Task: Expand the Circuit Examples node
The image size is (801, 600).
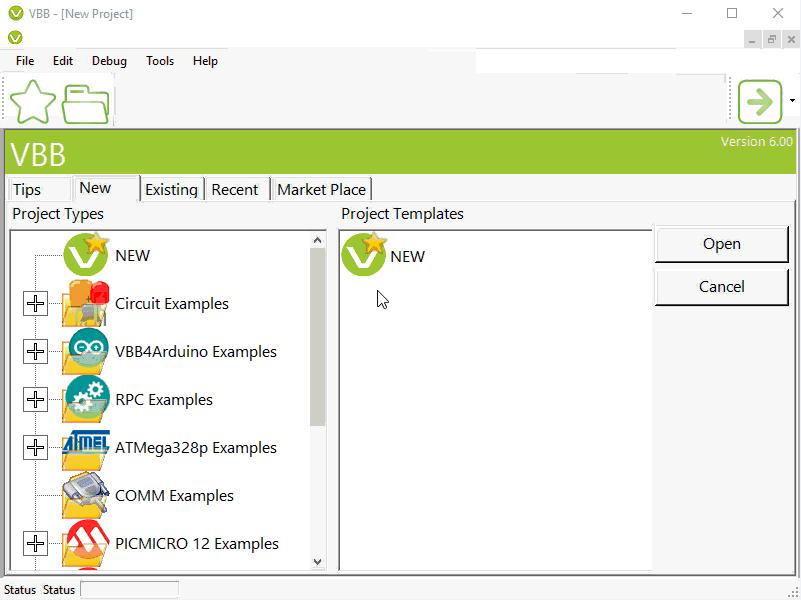Action: 35,303
